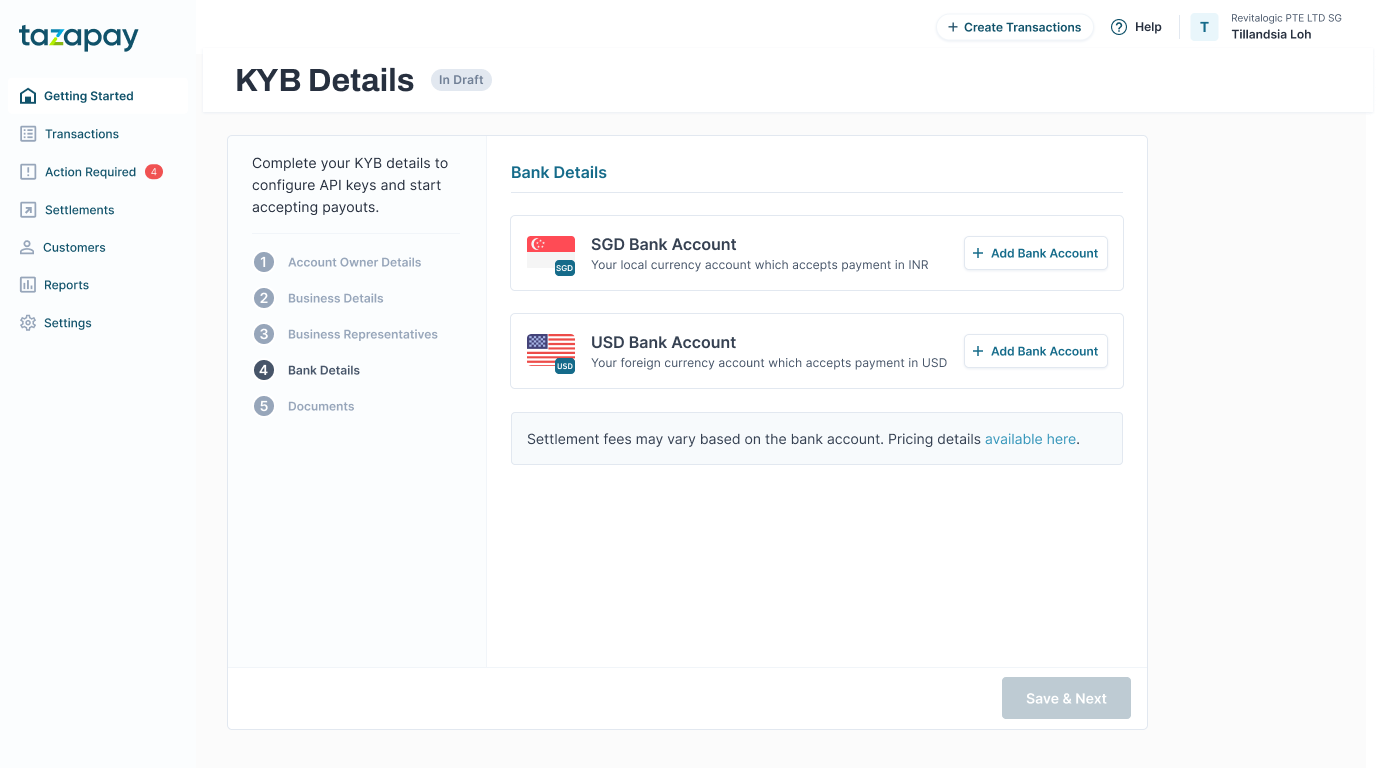Open the Tillandsia Loh account avatar
Viewport: 1376px width, 768px height.
pos(1204,27)
